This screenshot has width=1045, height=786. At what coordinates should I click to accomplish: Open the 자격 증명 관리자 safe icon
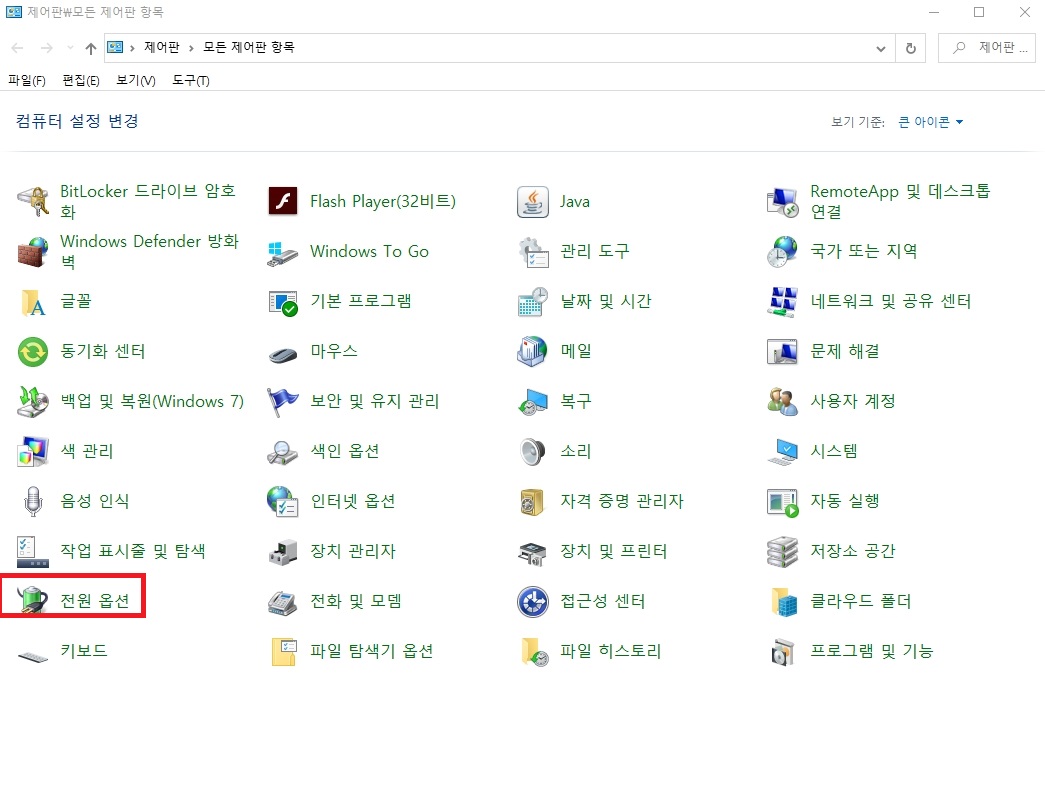point(532,501)
